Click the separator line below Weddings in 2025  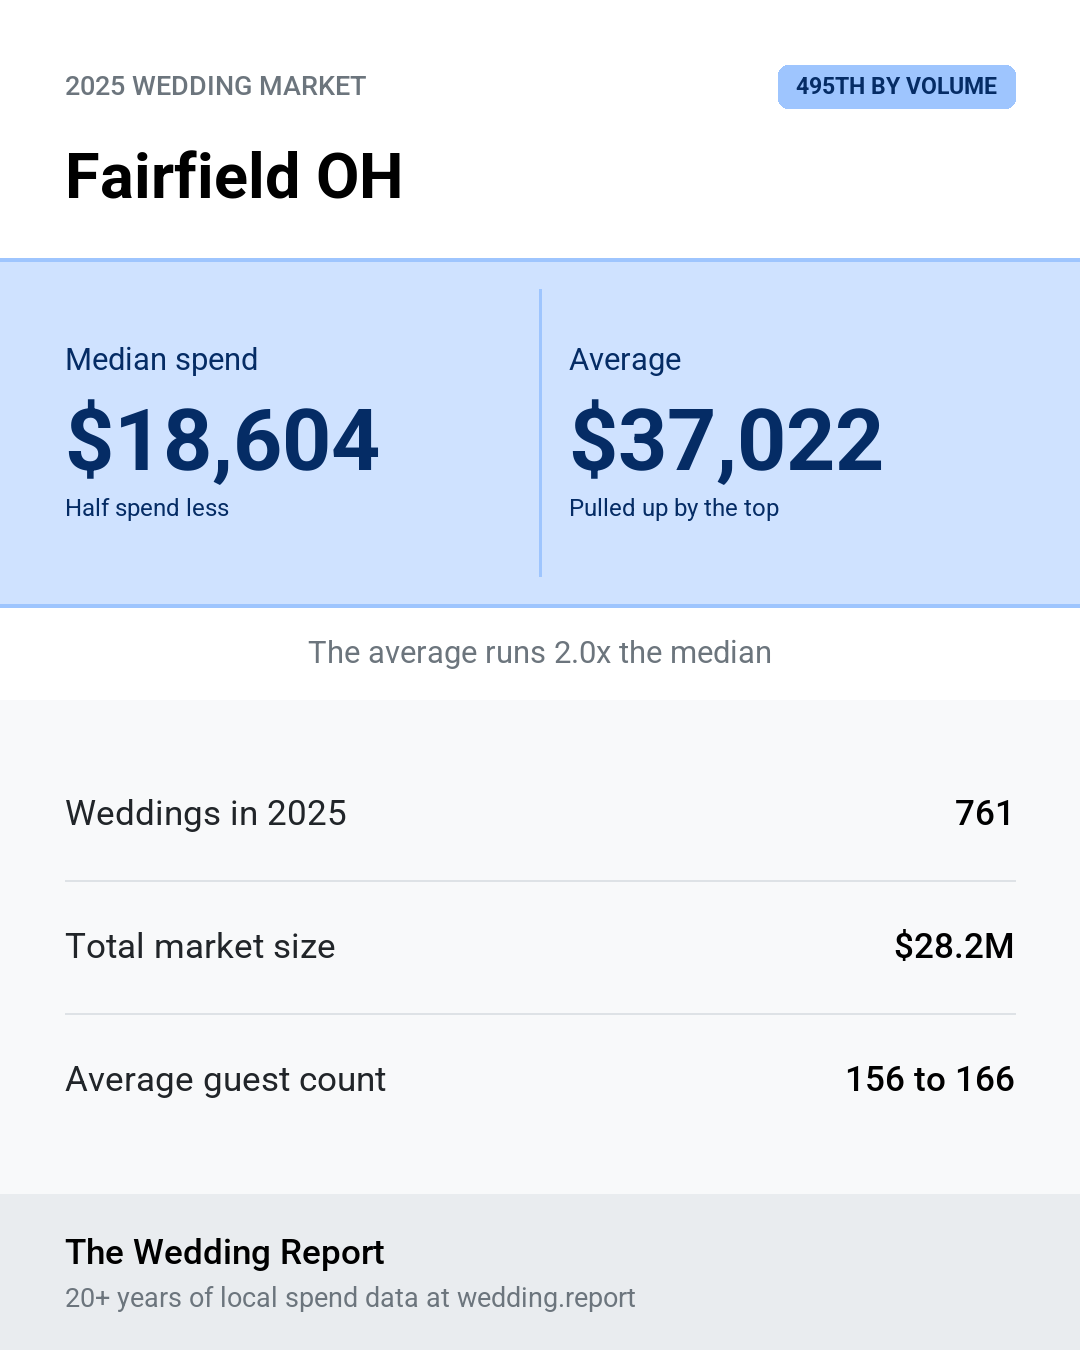[x=540, y=881]
